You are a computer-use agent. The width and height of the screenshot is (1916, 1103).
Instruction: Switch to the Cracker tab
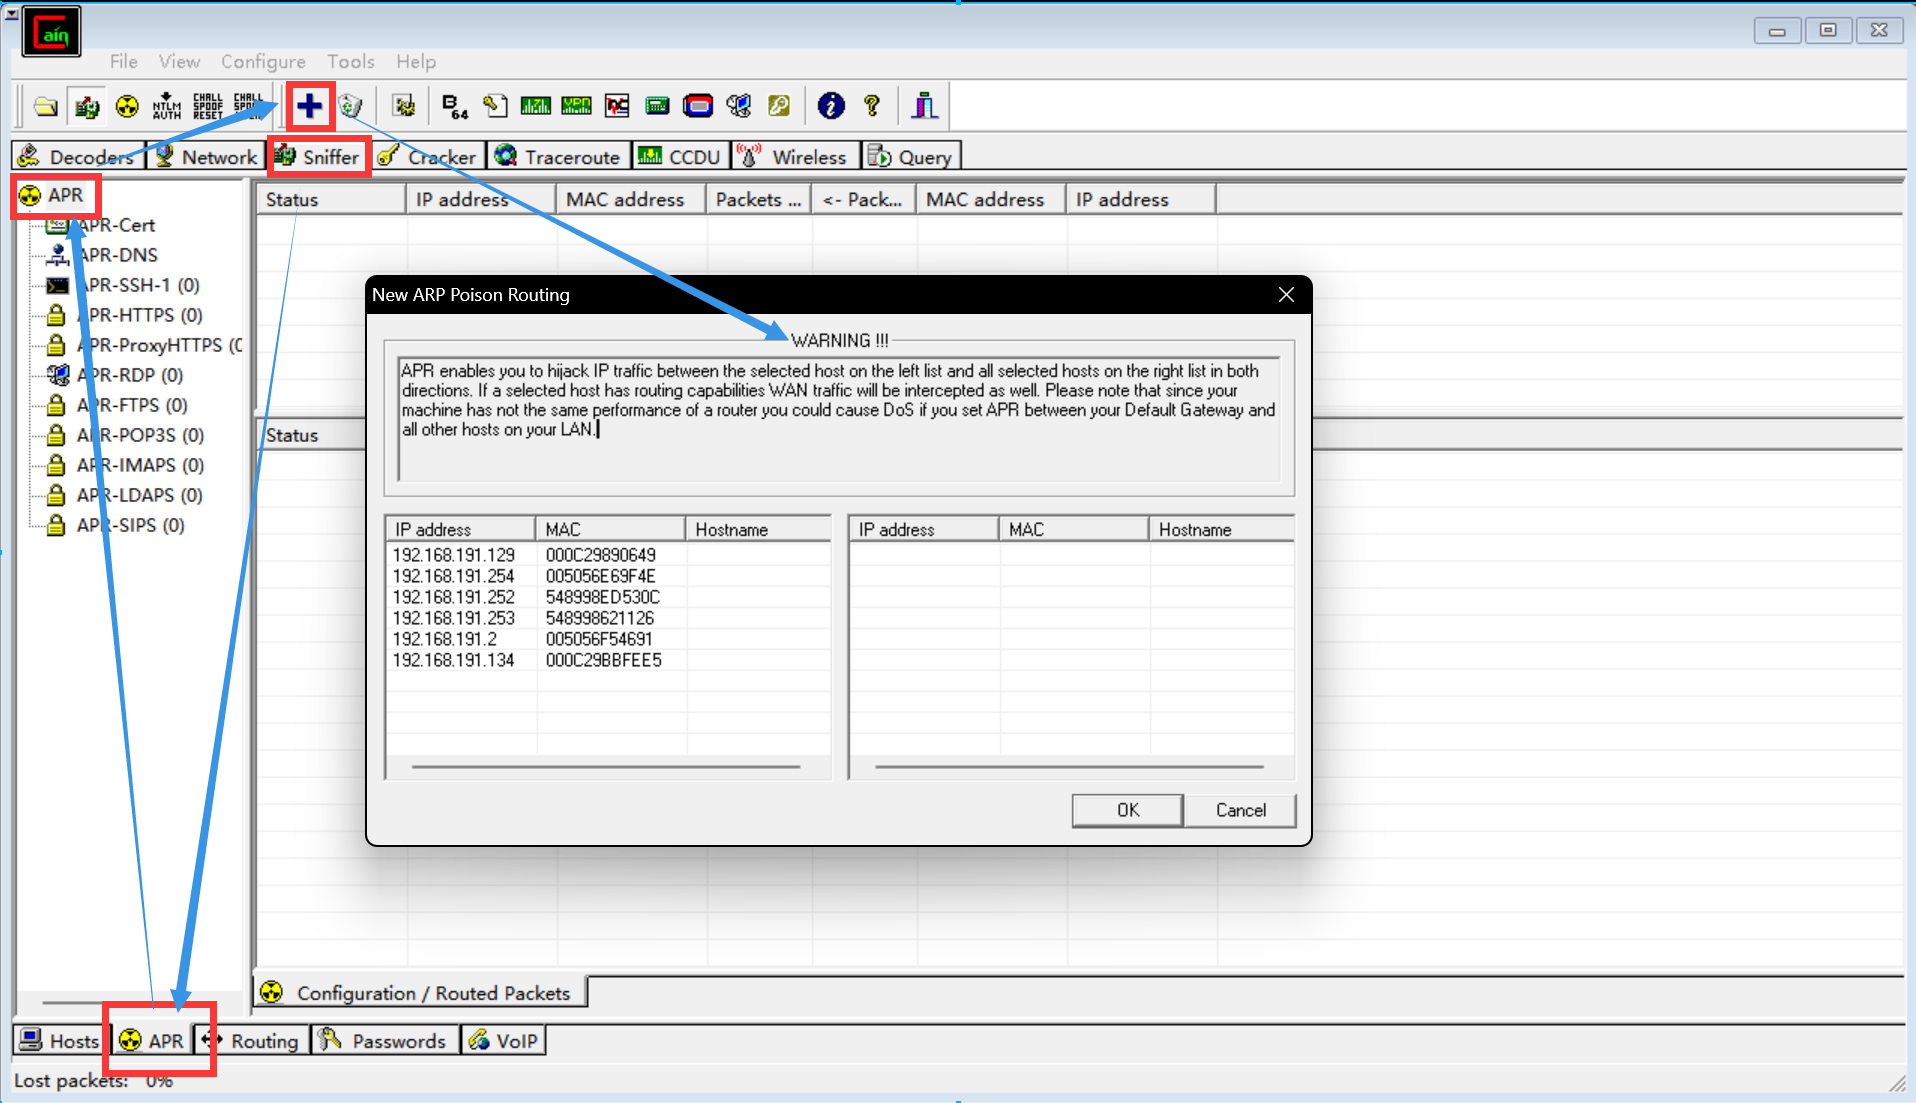pyautogui.click(x=428, y=157)
